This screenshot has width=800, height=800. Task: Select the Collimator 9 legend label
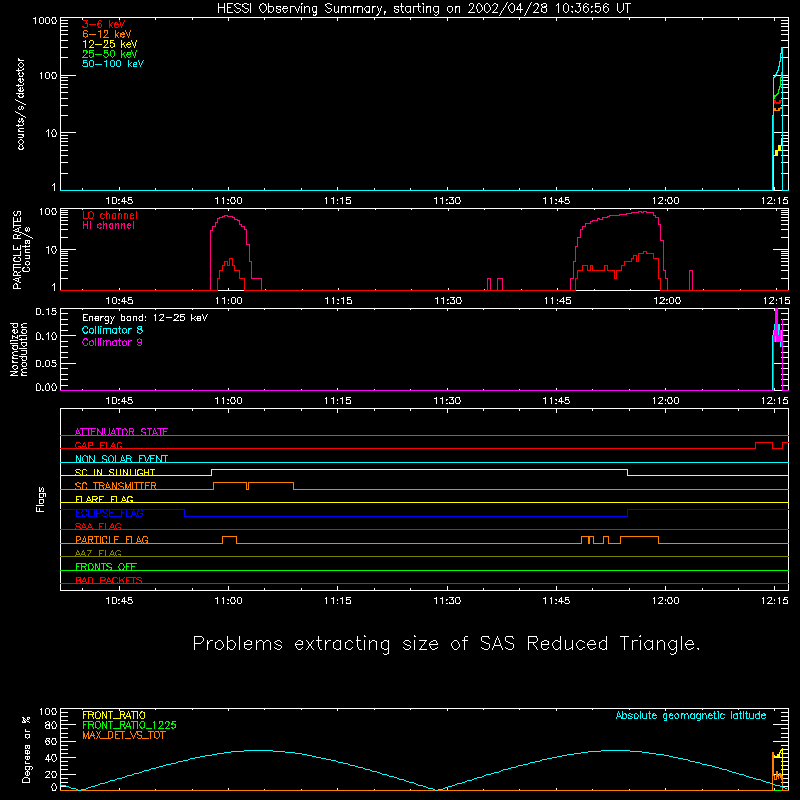coord(112,342)
